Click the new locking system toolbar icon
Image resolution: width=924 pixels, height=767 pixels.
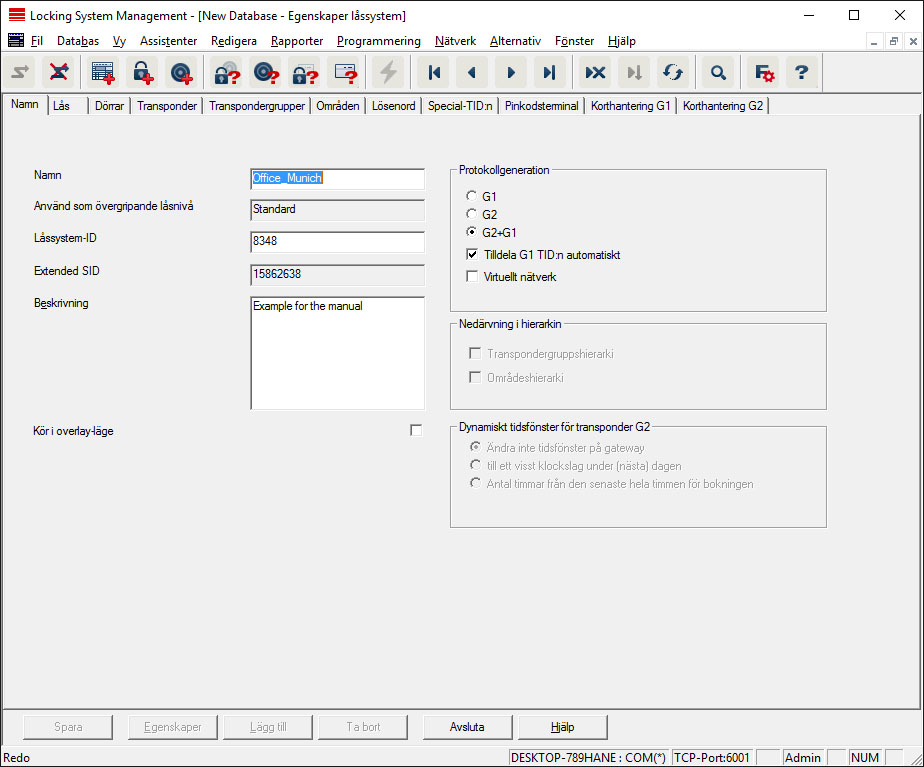click(x=103, y=72)
